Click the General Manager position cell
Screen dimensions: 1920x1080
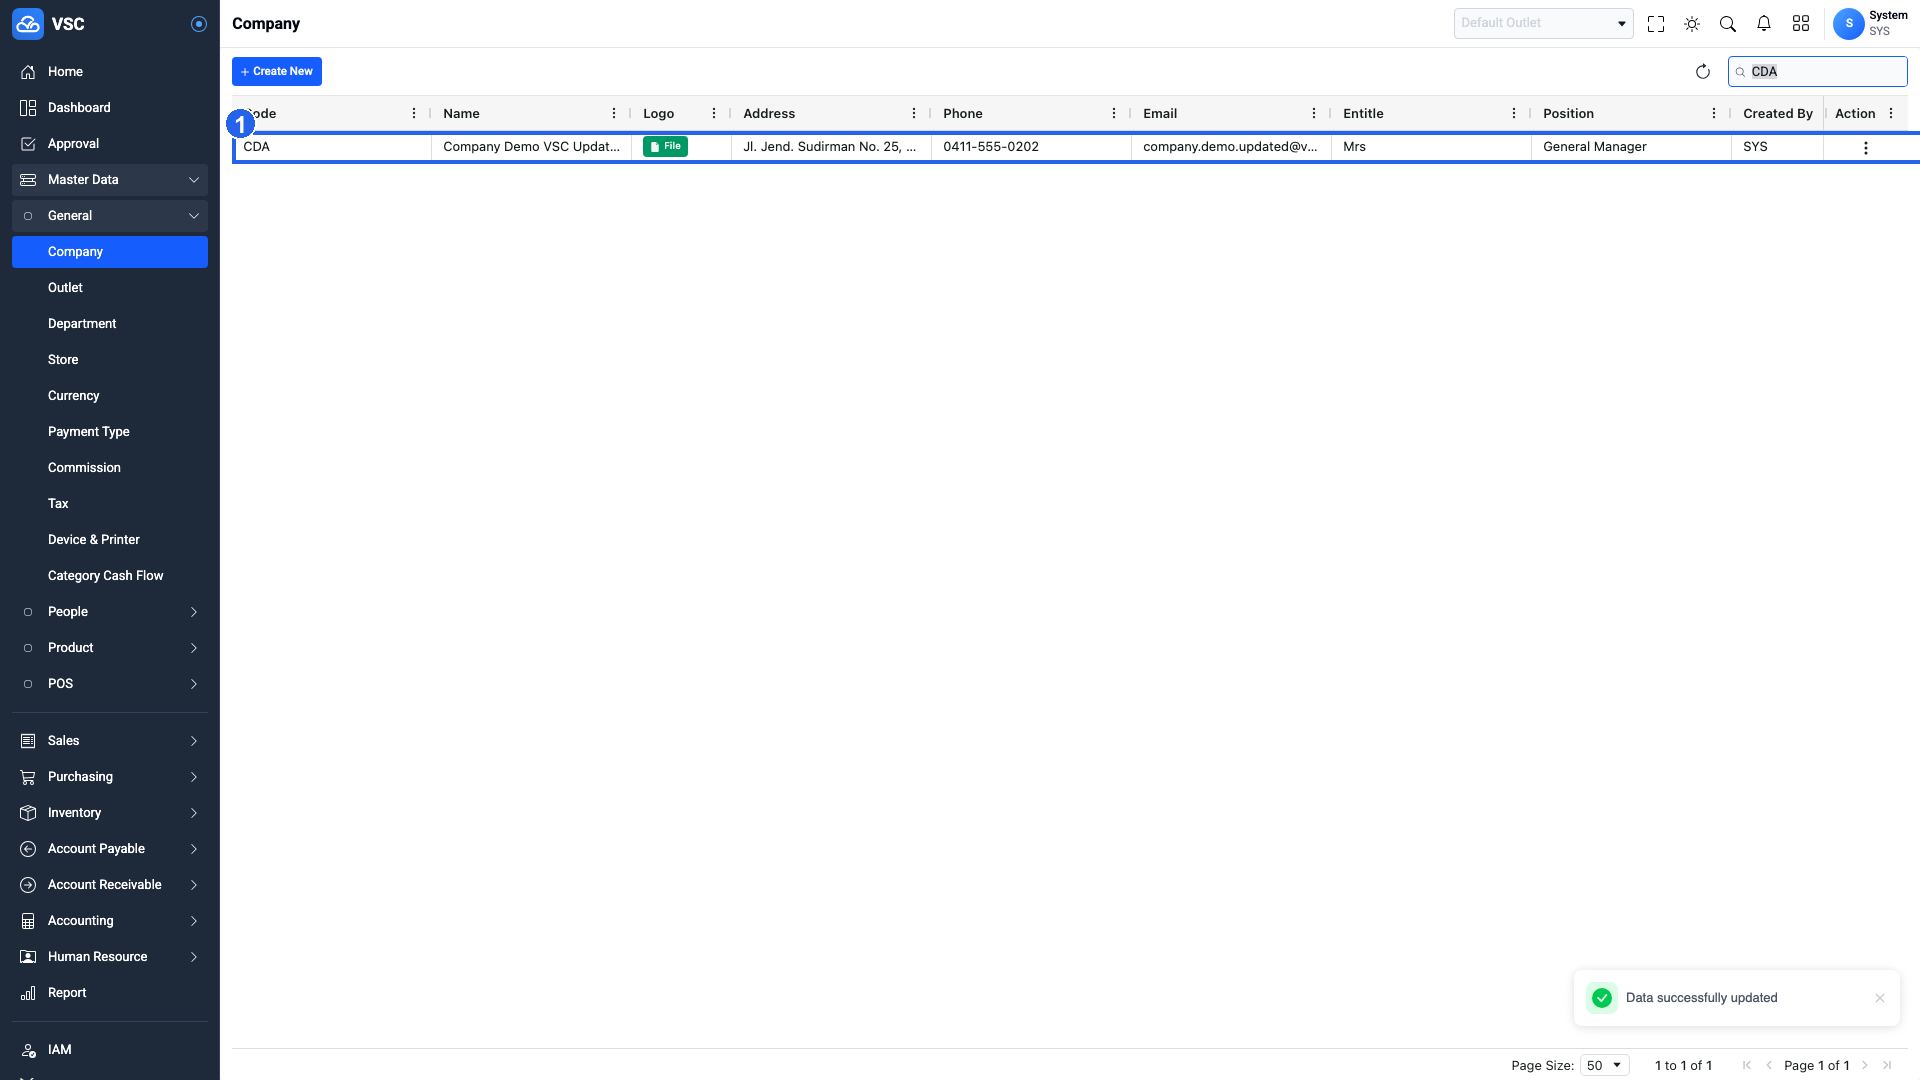[1631, 147]
